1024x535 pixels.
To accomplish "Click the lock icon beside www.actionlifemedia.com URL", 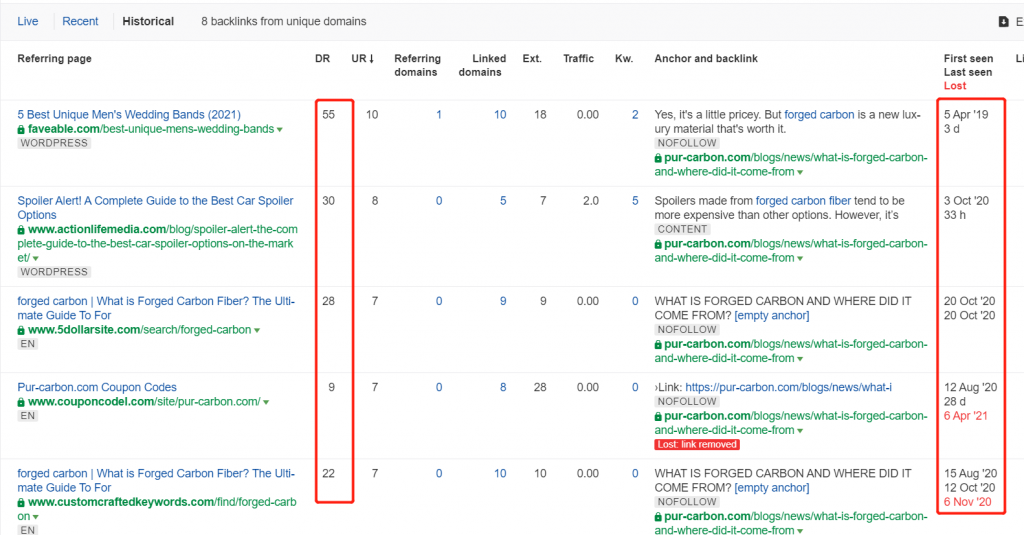I will [22, 230].
